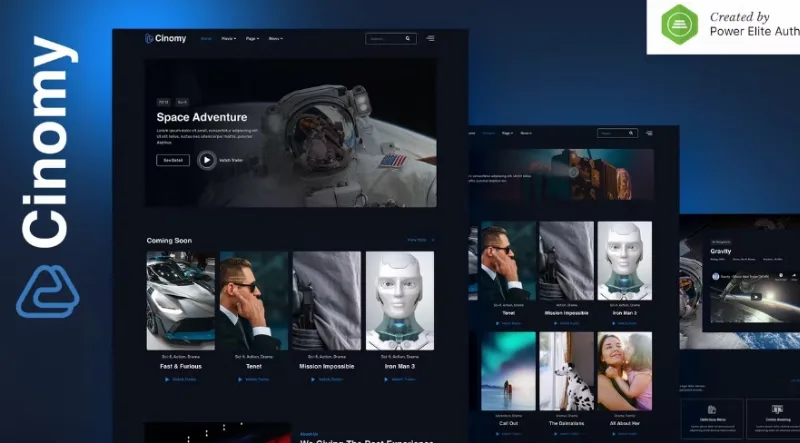Click the arrow icon next to View More
Viewport: 800px width, 443px height.
433,240
